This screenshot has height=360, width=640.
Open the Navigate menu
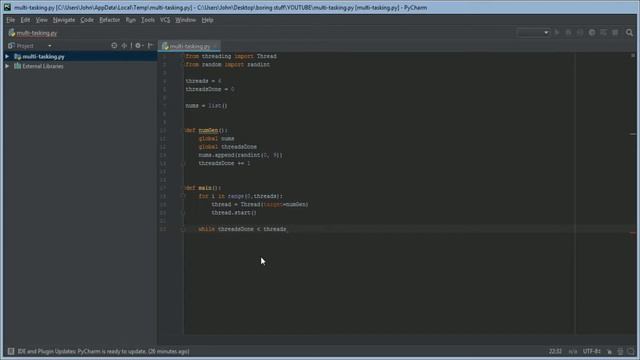[64, 20]
